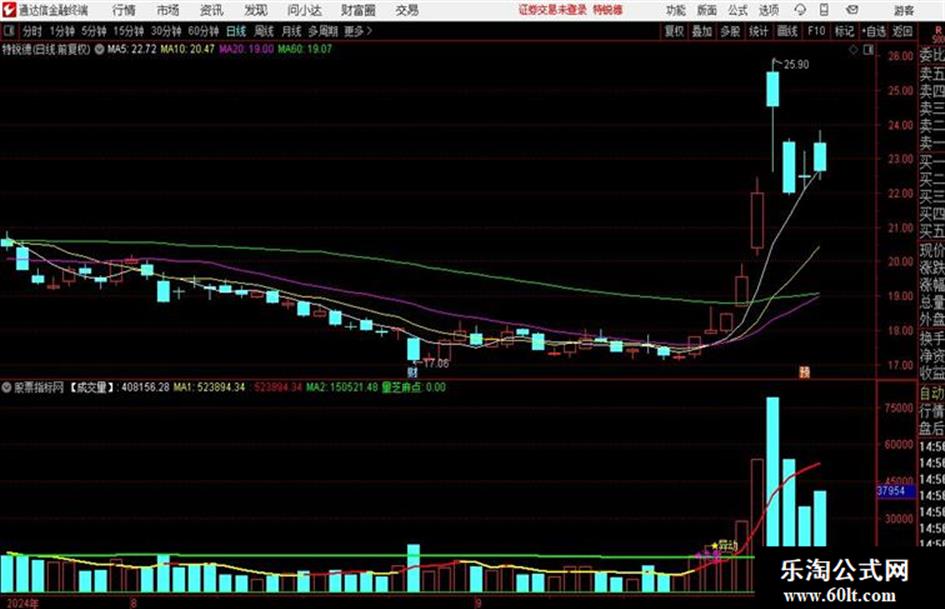Click the 异动 star marker in the volume chart
Screen dimensions: 945x609
[x=725, y=545]
